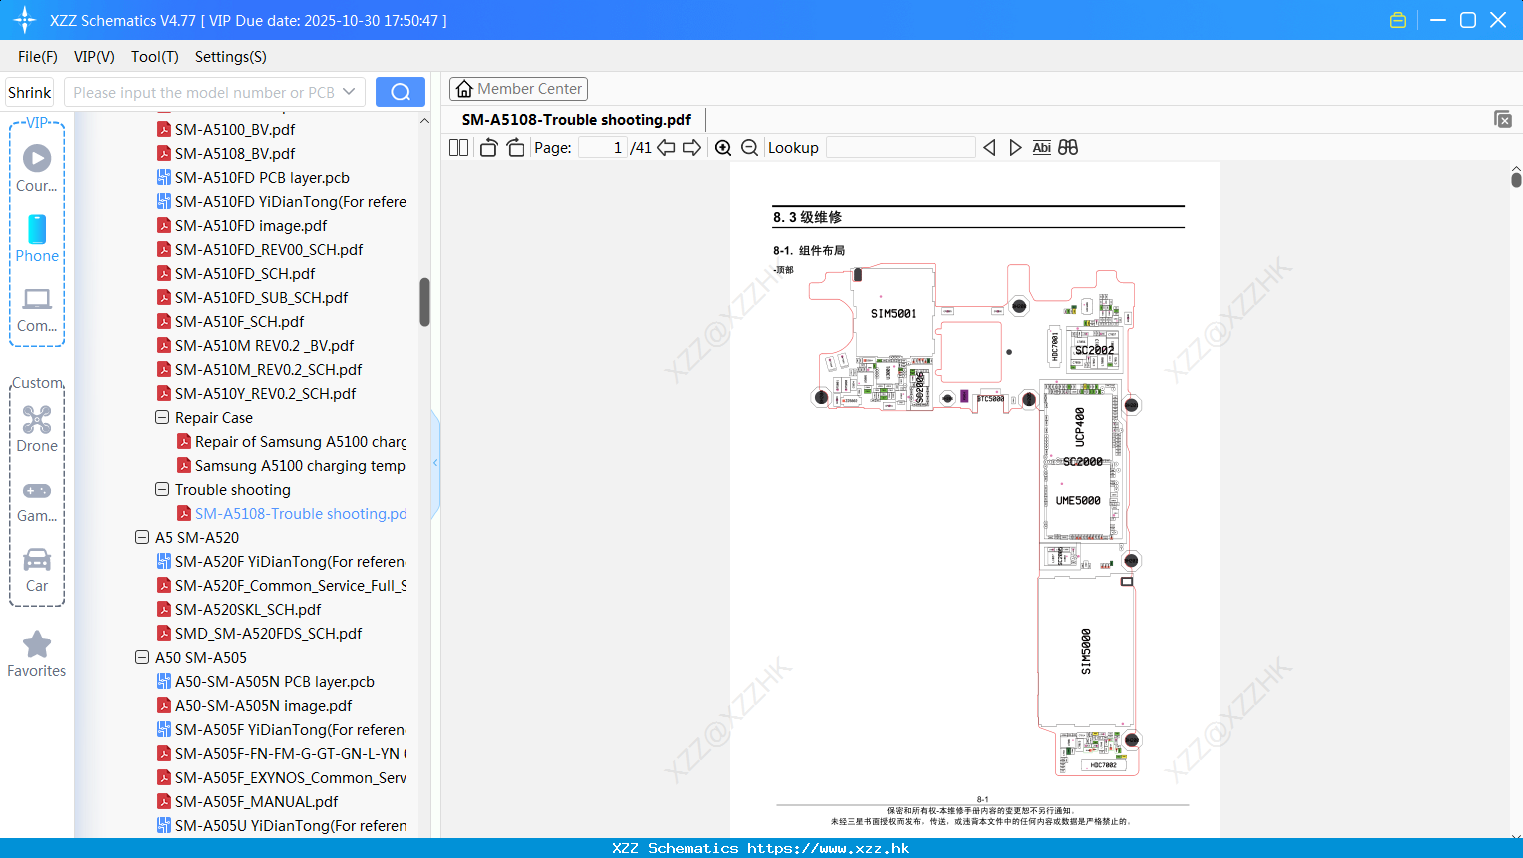Image resolution: width=1523 pixels, height=858 pixels.
Task: Click the XZZ Schematics app logo
Action: point(25,20)
